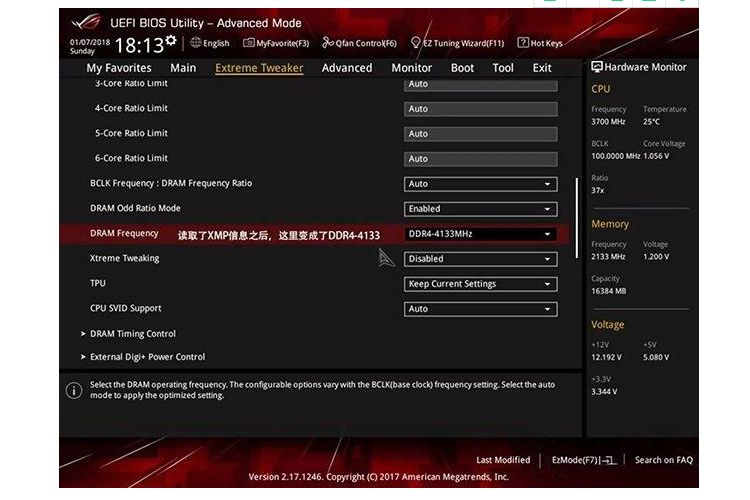Click Ratio 37x value
The image size is (750, 500).
(x=597, y=190)
